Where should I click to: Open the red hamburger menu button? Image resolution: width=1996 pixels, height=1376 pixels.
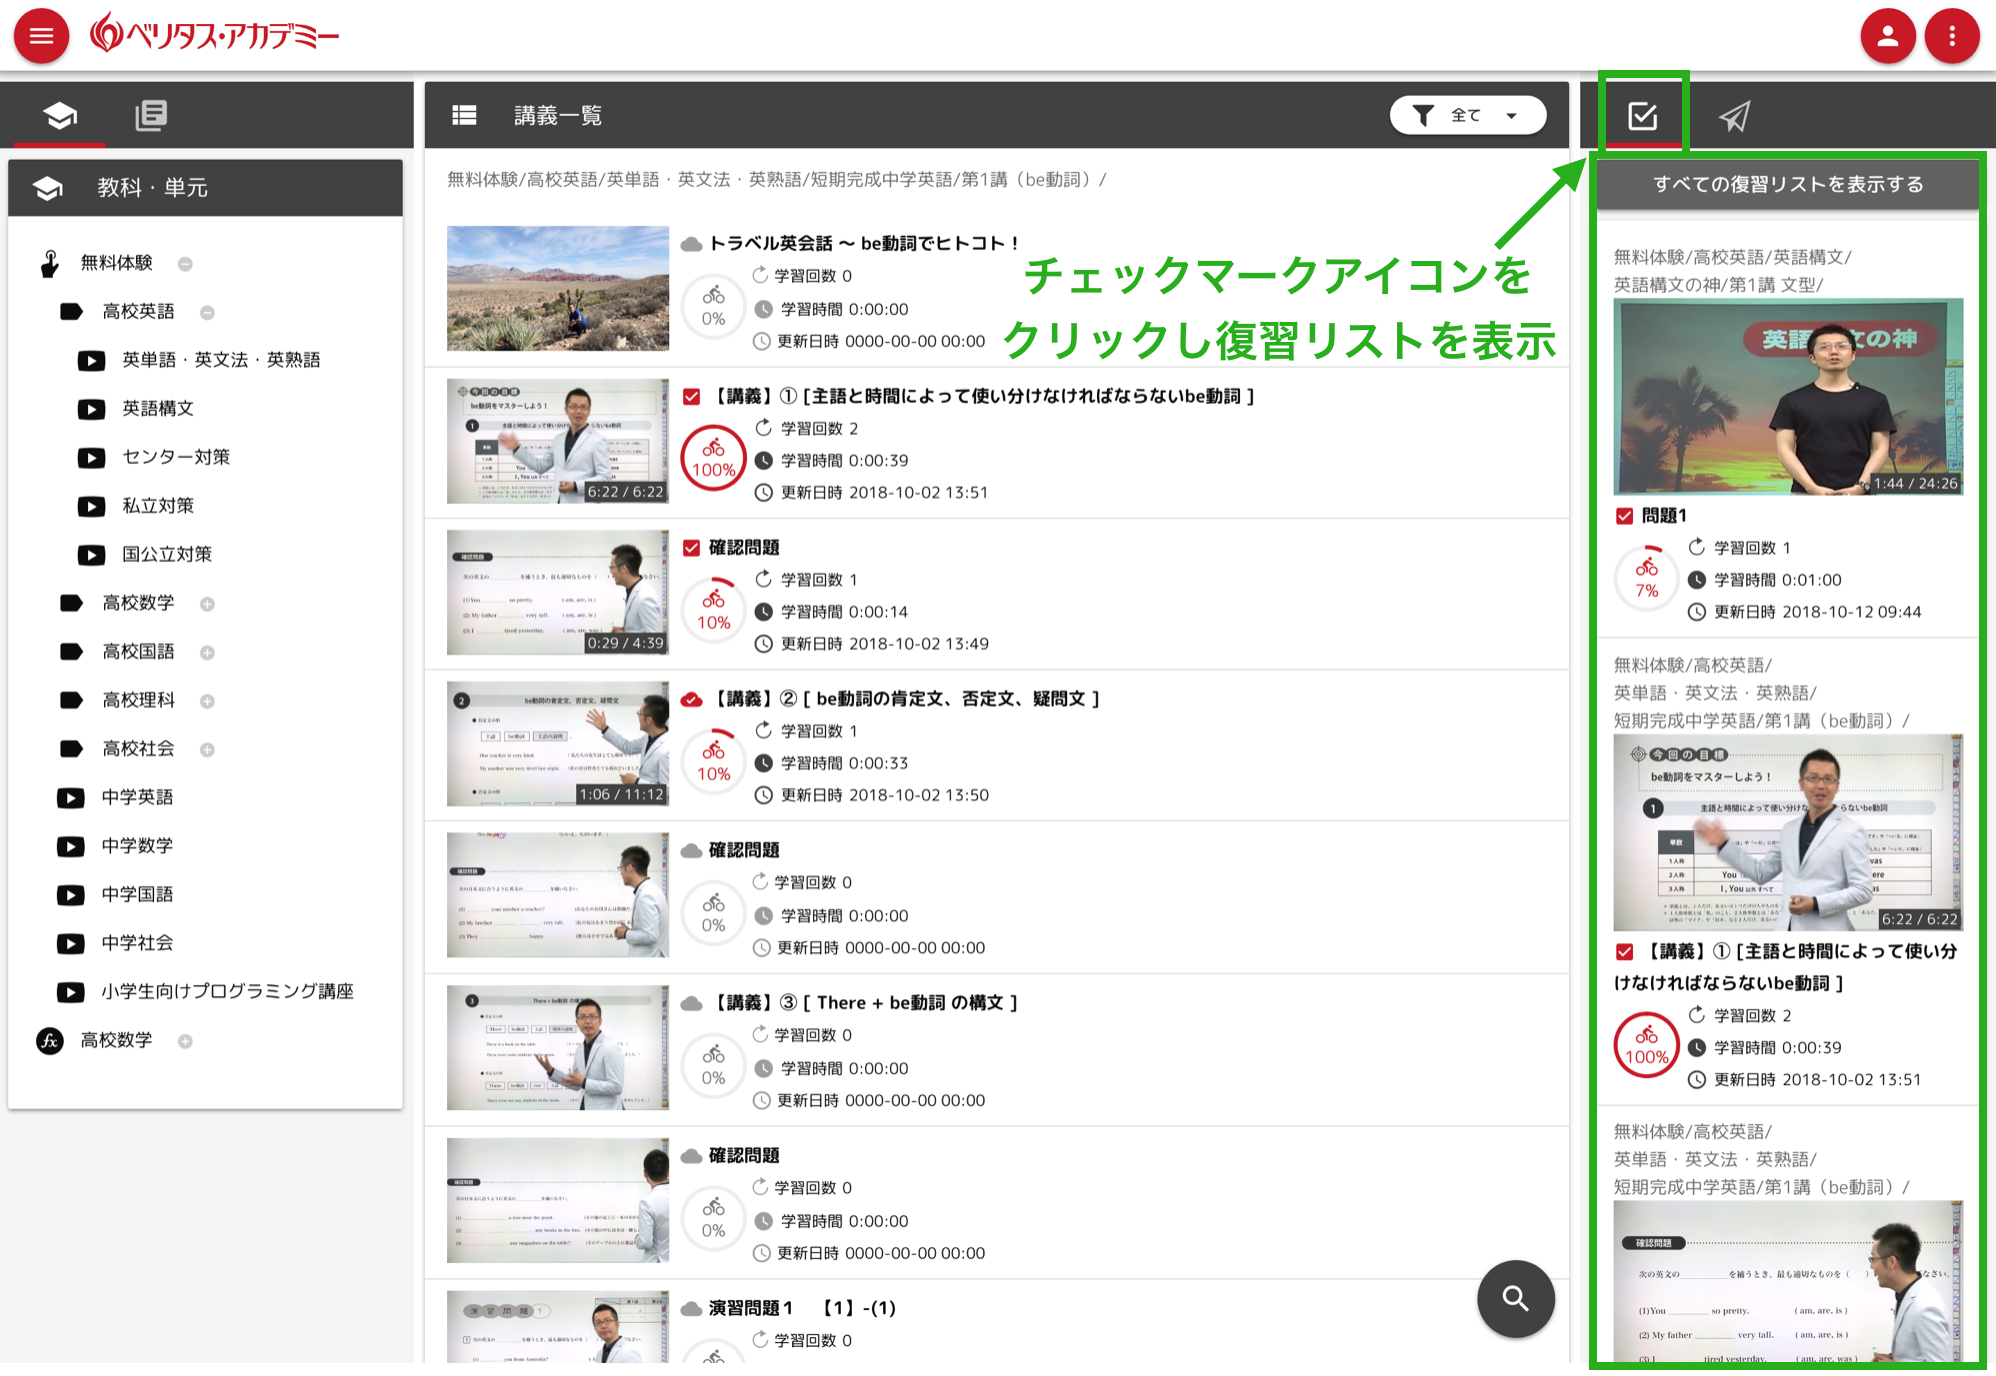tap(41, 36)
